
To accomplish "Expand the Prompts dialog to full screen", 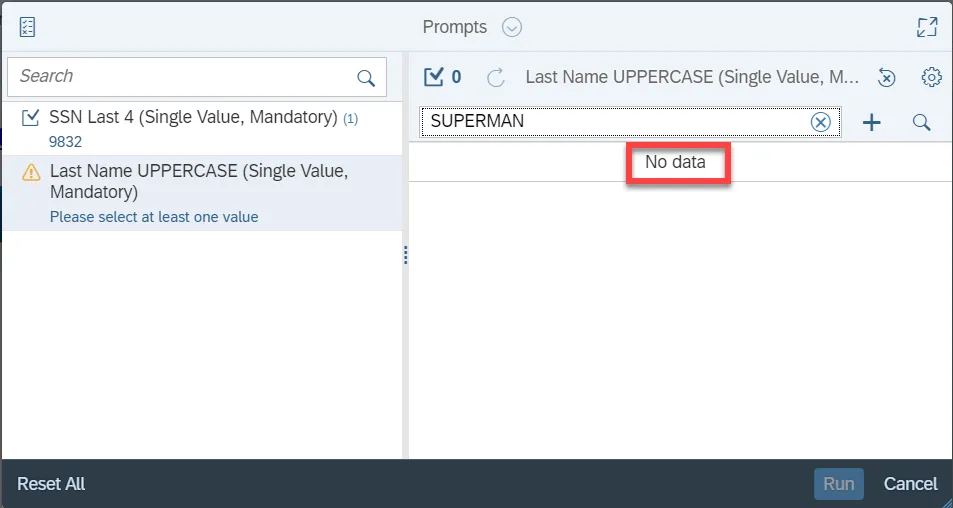I will pyautogui.click(x=926, y=27).
